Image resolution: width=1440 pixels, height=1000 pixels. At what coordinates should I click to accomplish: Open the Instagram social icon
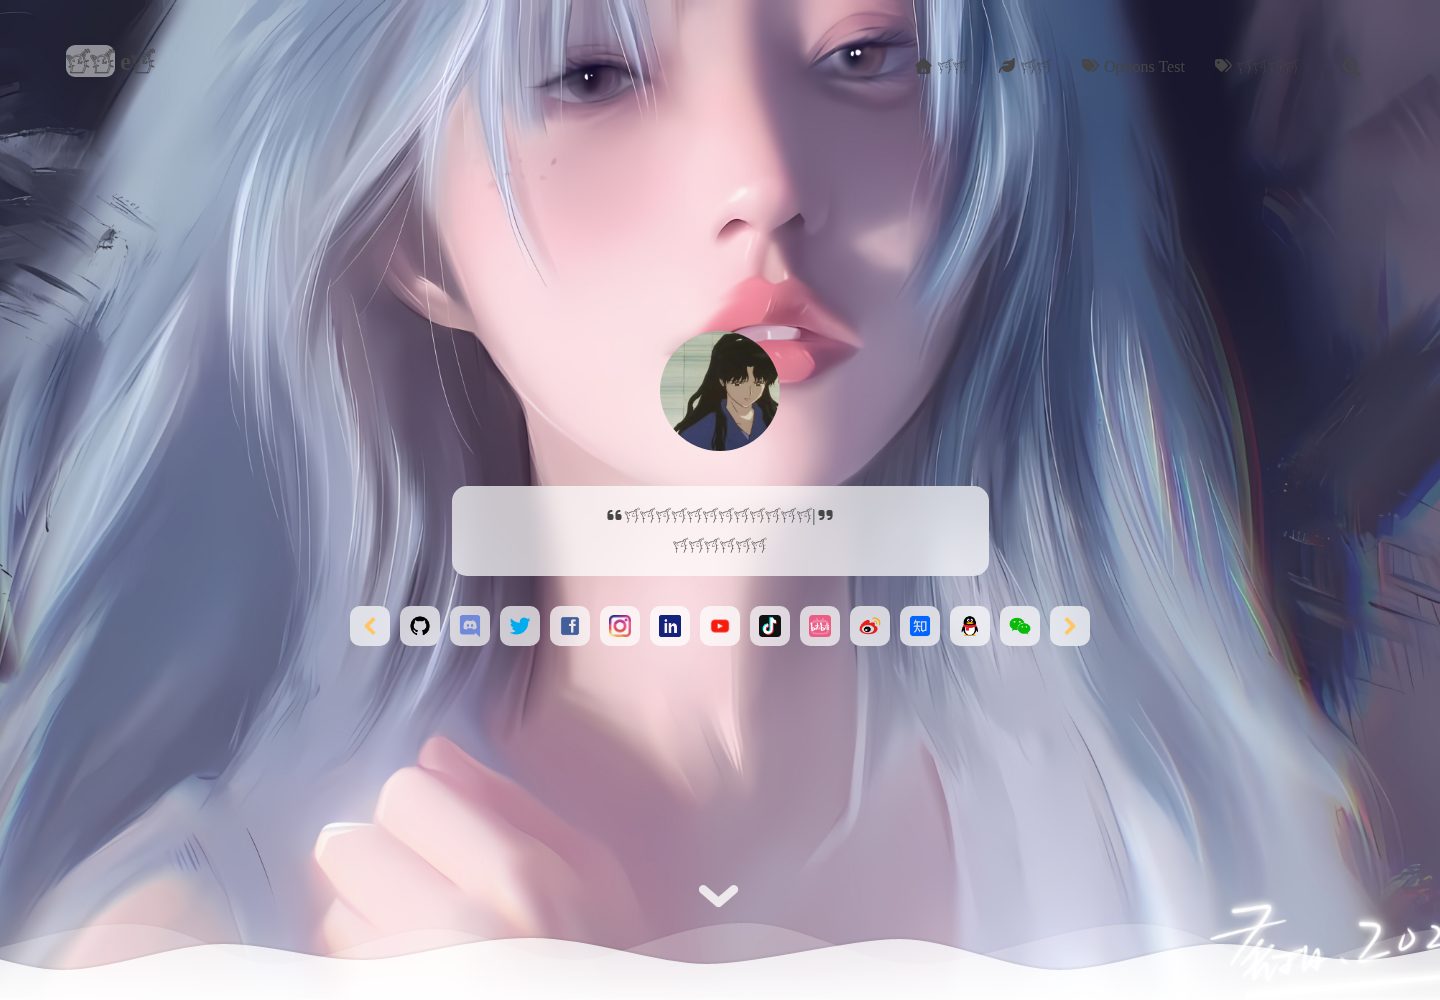click(x=620, y=626)
